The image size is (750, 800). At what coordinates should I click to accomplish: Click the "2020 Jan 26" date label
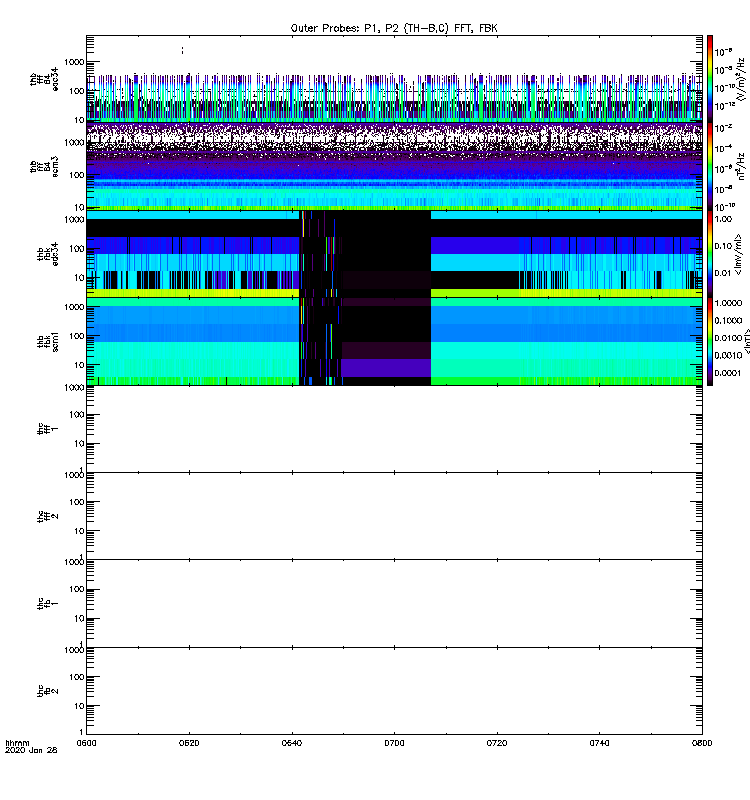click(x=31, y=751)
